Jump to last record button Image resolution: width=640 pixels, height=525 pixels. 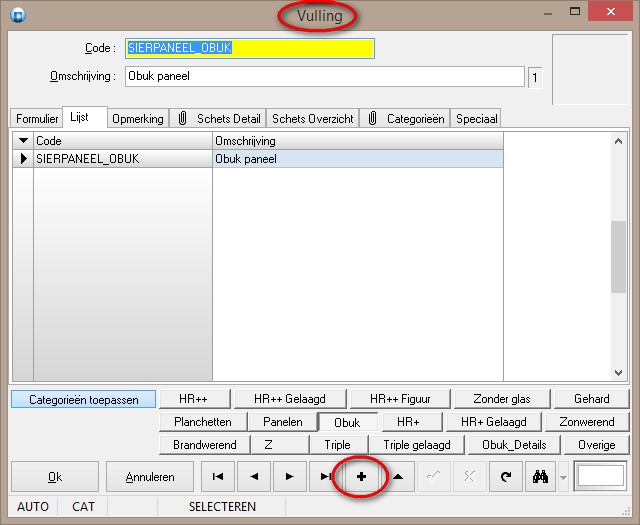click(x=325, y=476)
